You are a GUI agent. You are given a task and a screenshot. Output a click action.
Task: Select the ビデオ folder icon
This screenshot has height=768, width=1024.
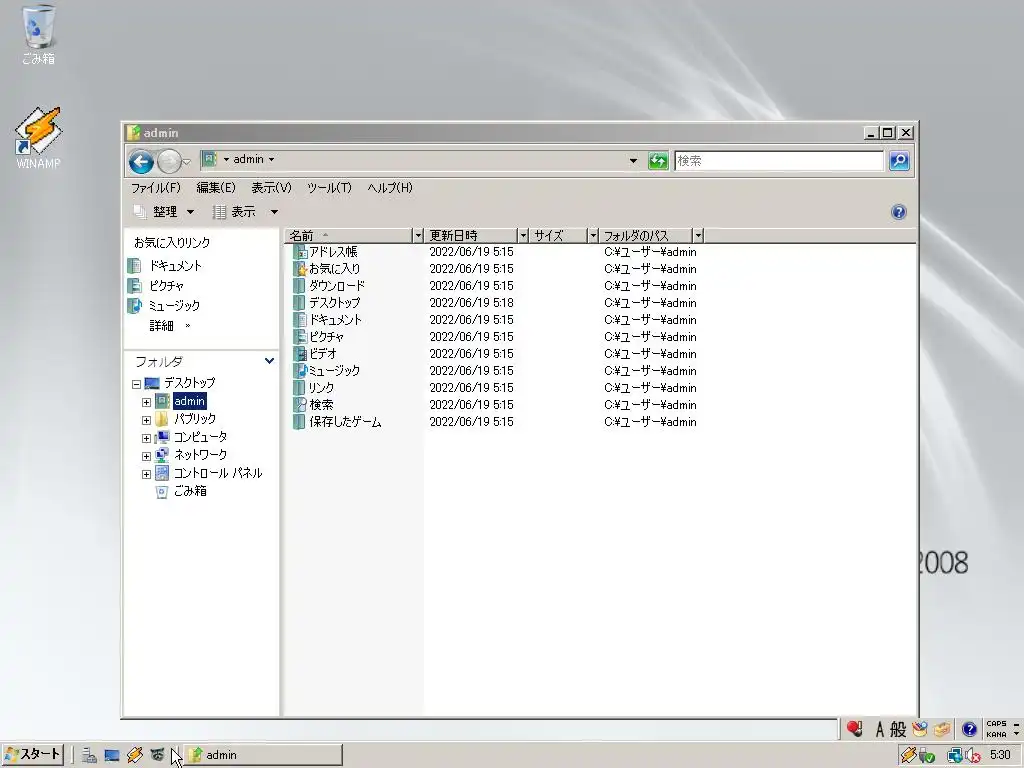tap(299, 353)
